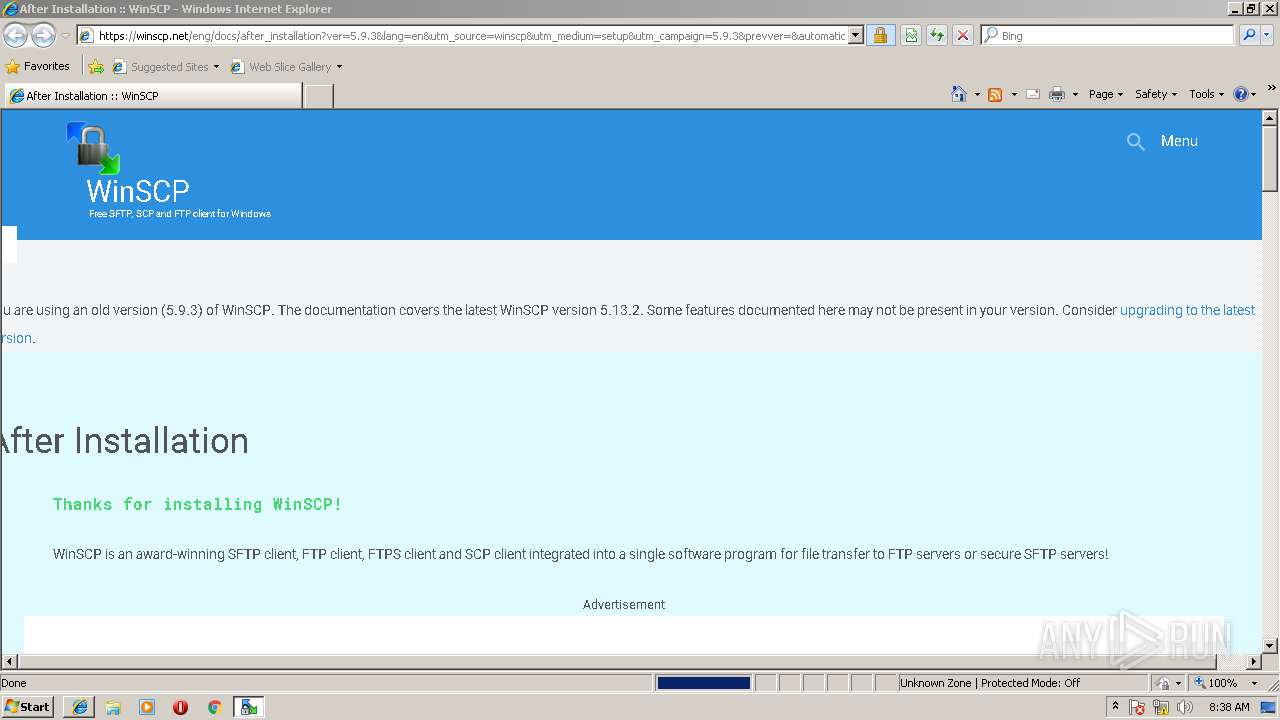Click the status bar progress indicator

point(703,683)
